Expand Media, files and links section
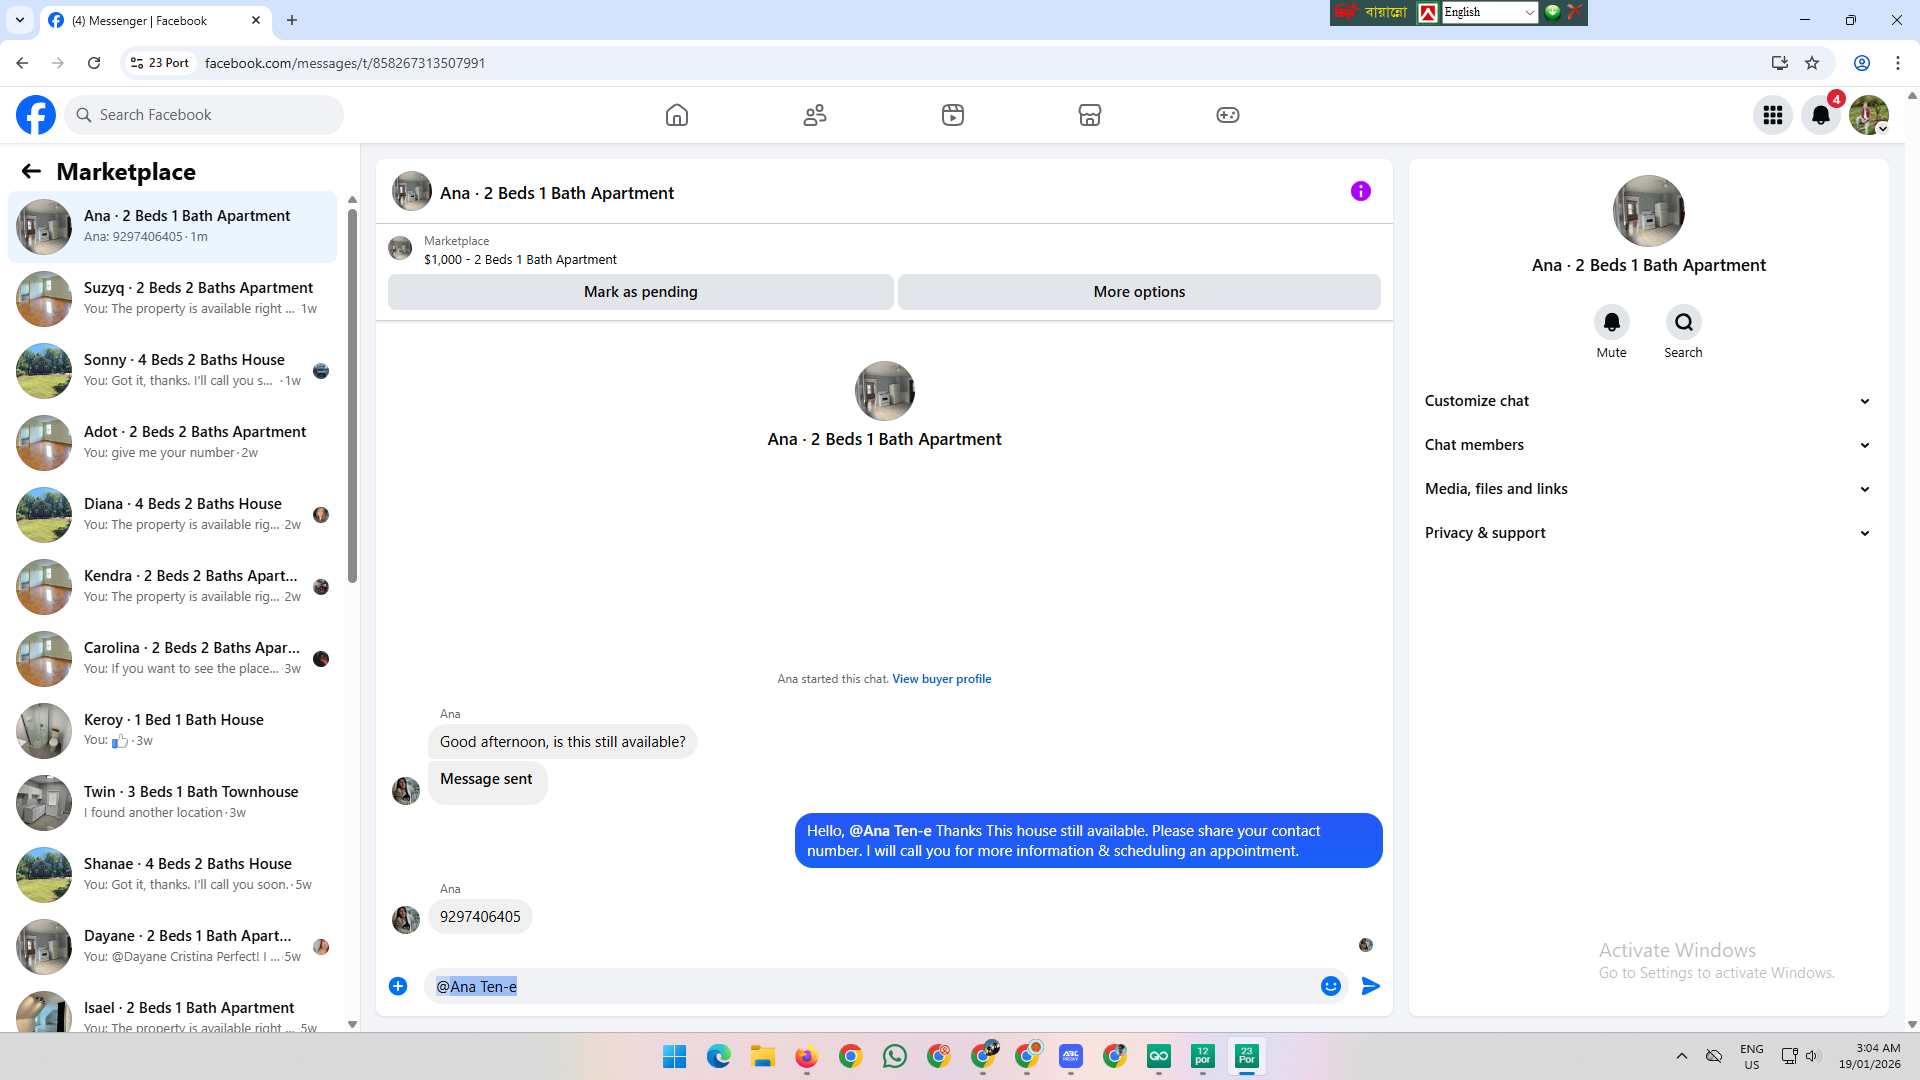Image resolution: width=1920 pixels, height=1080 pixels. click(x=1648, y=489)
